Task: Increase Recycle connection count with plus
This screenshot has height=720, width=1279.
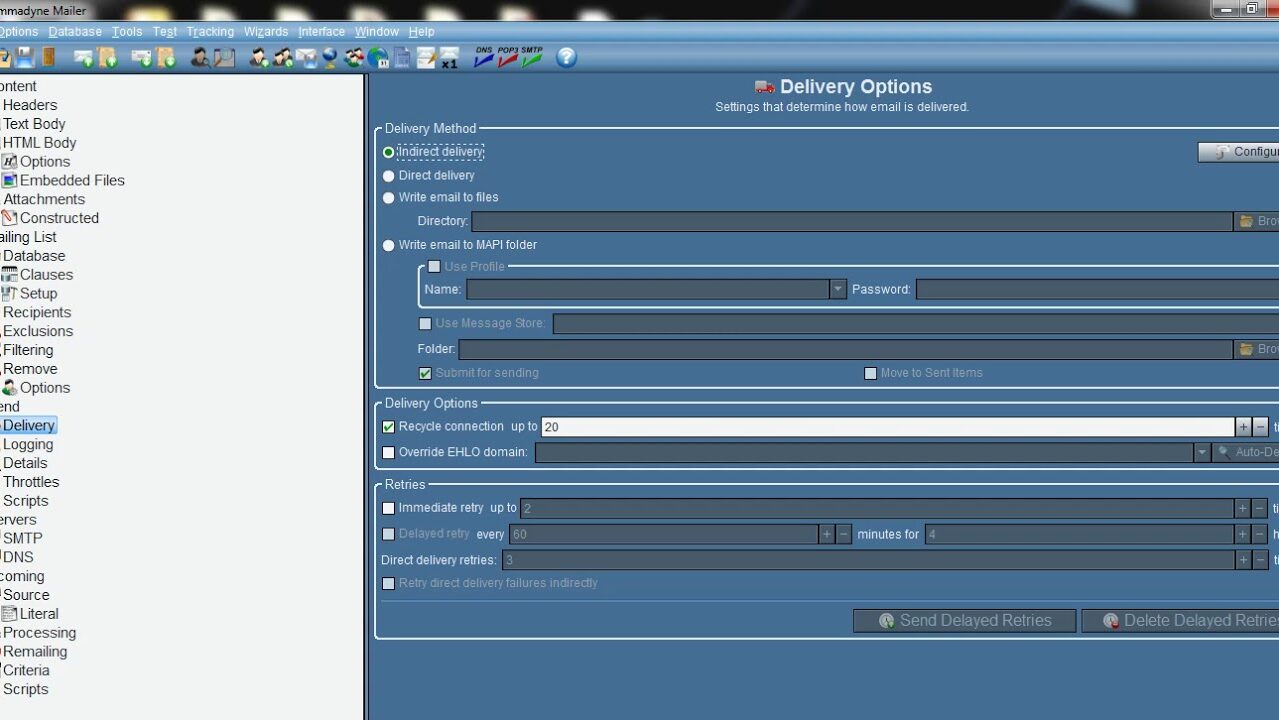Action: [x=1243, y=427]
